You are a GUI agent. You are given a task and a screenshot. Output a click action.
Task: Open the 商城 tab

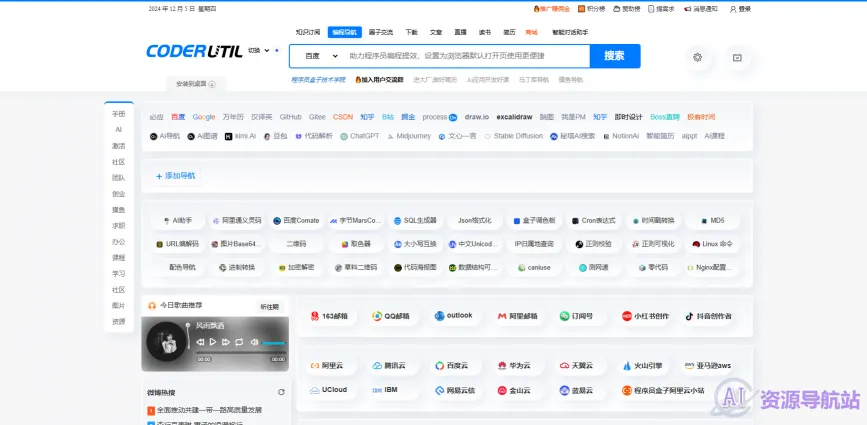531,32
